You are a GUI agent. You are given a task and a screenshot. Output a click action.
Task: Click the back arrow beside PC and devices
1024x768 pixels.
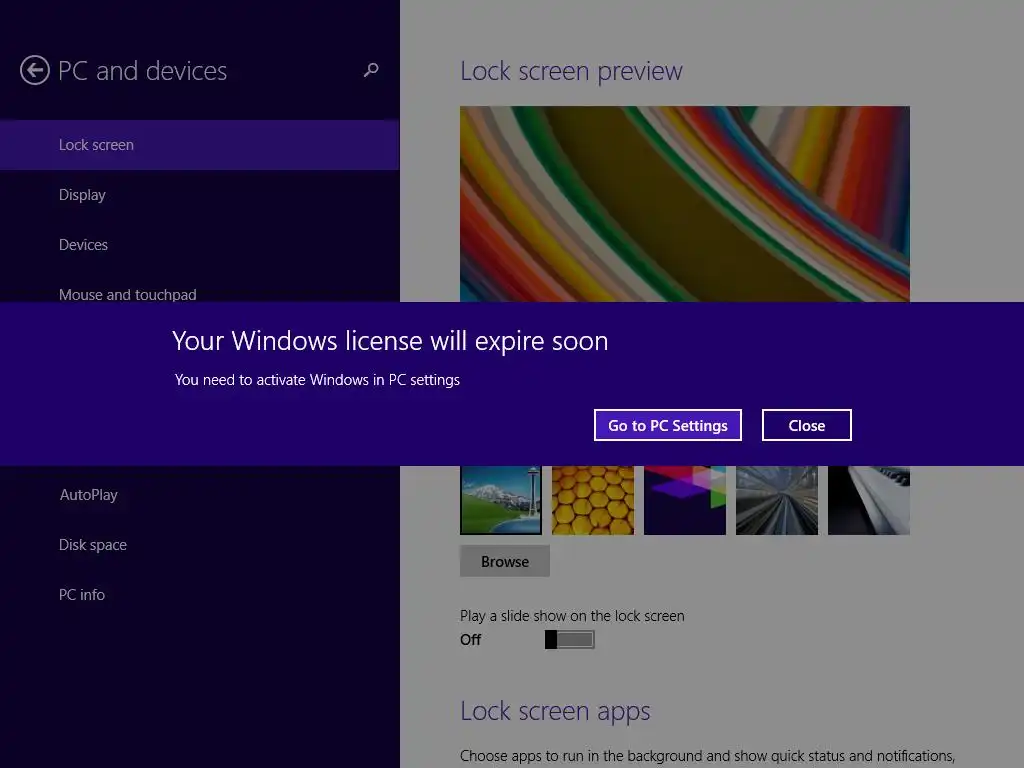tap(35, 71)
